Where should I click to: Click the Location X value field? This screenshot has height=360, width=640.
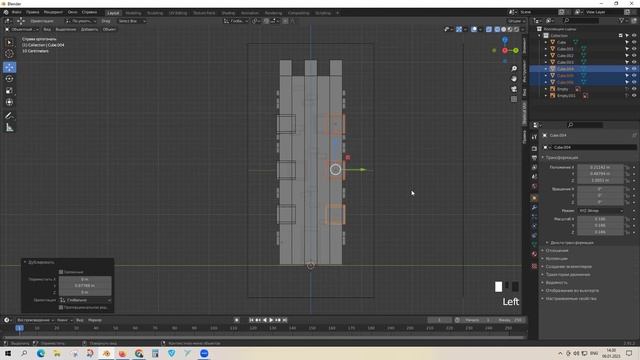(x=600, y=167)
